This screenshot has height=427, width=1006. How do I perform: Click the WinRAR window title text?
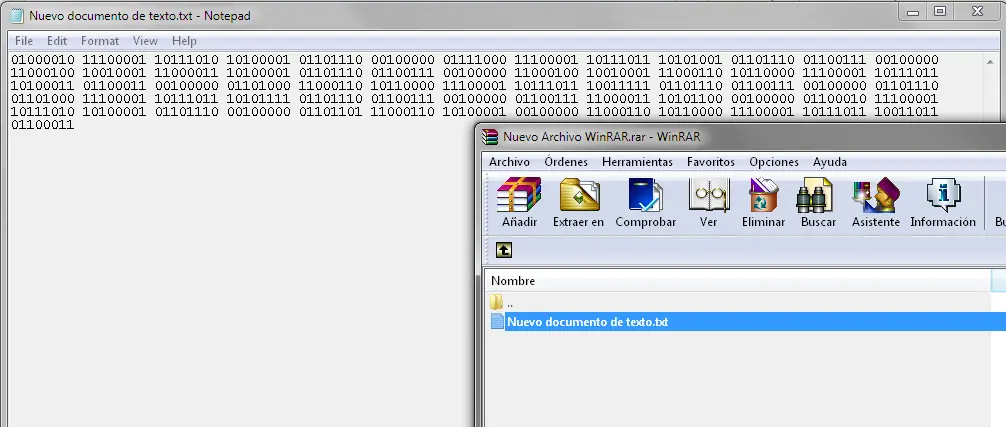[601, 137]
